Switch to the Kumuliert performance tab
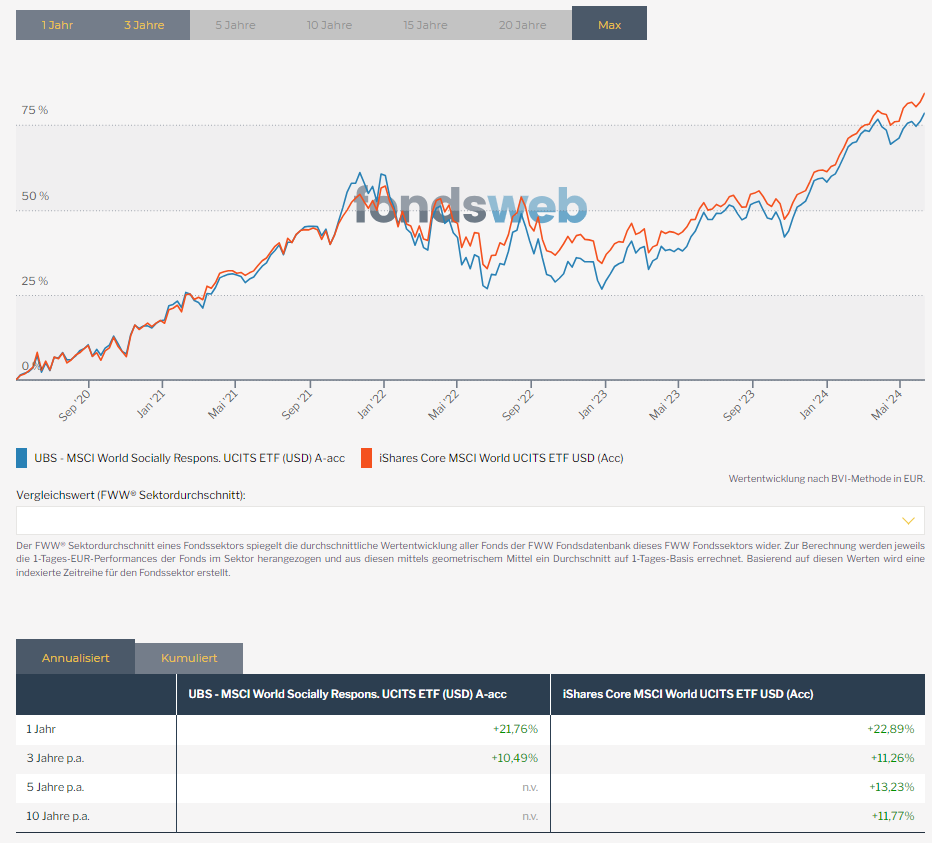 click(x=189, y=658)
